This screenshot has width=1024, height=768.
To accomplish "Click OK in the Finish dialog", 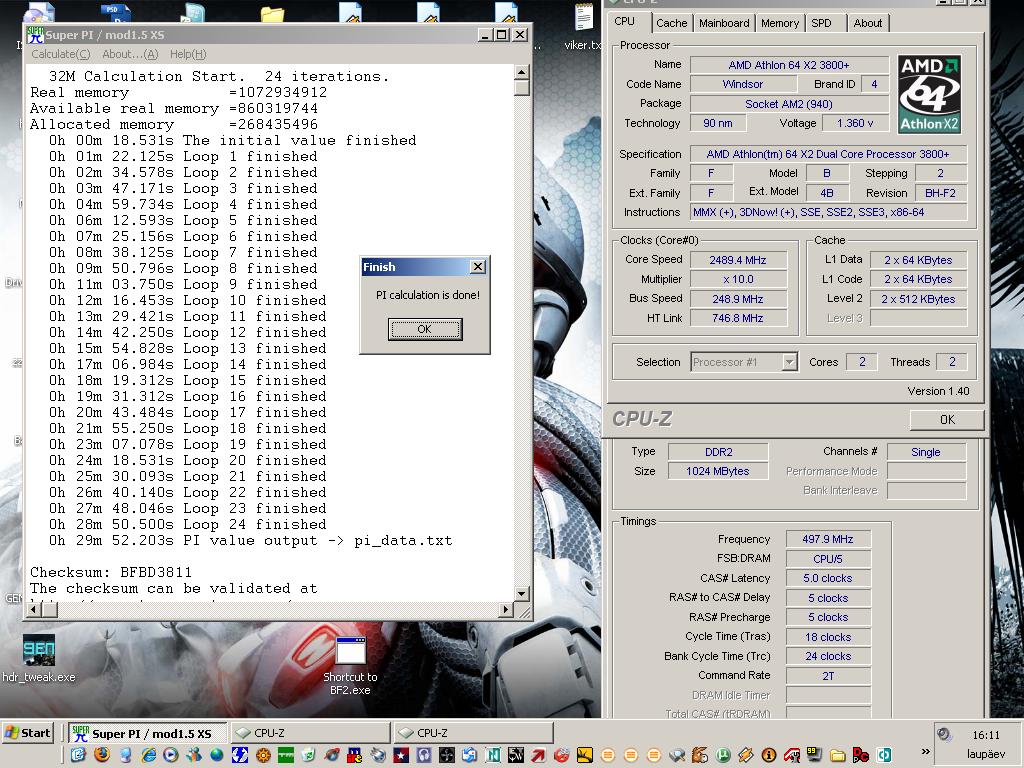I will (424, 329).
